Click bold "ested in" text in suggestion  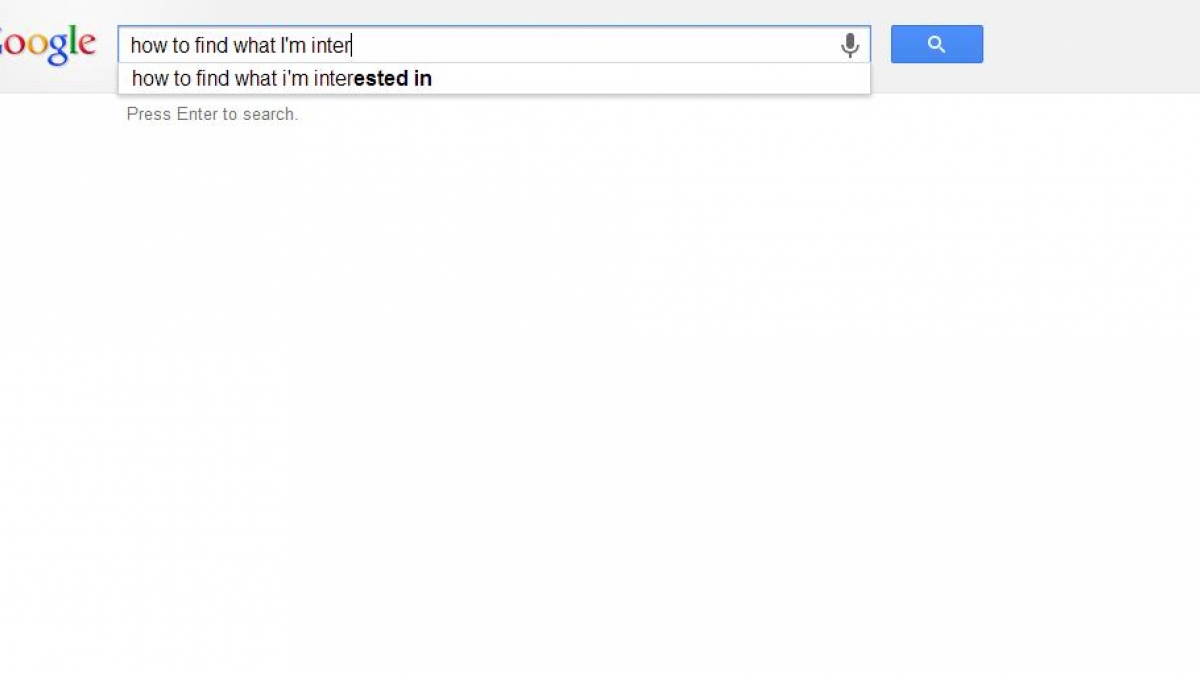point(393,78)
